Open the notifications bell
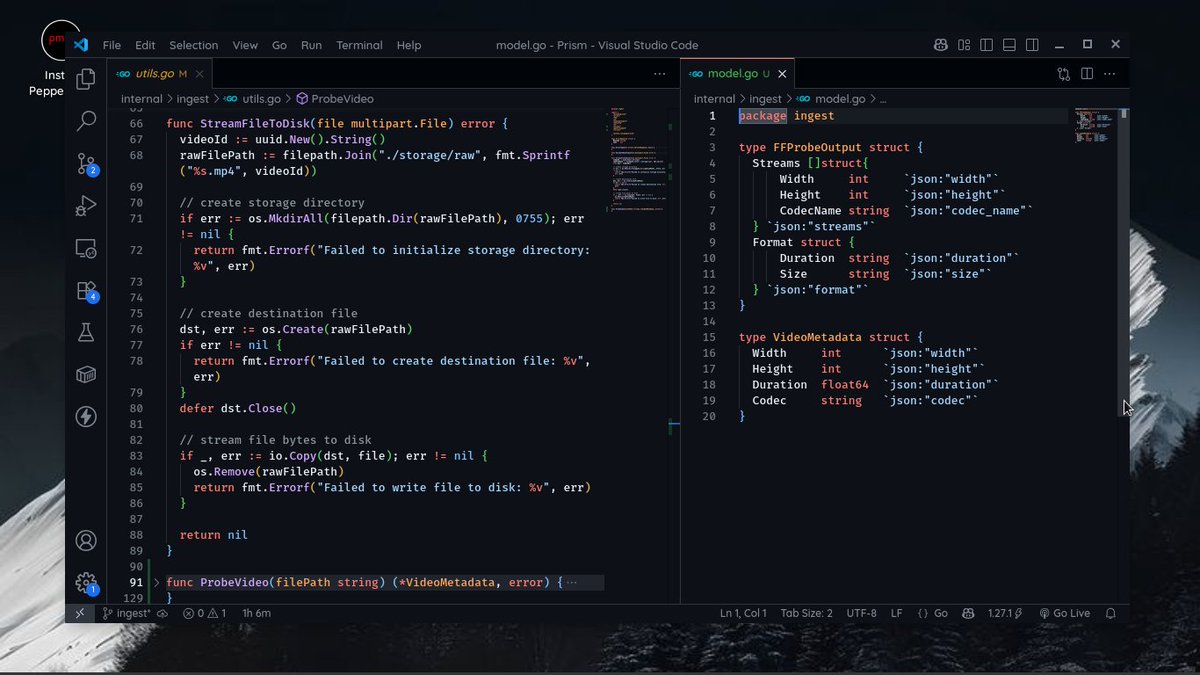 pyautogui.click(x=1110, y=613)
